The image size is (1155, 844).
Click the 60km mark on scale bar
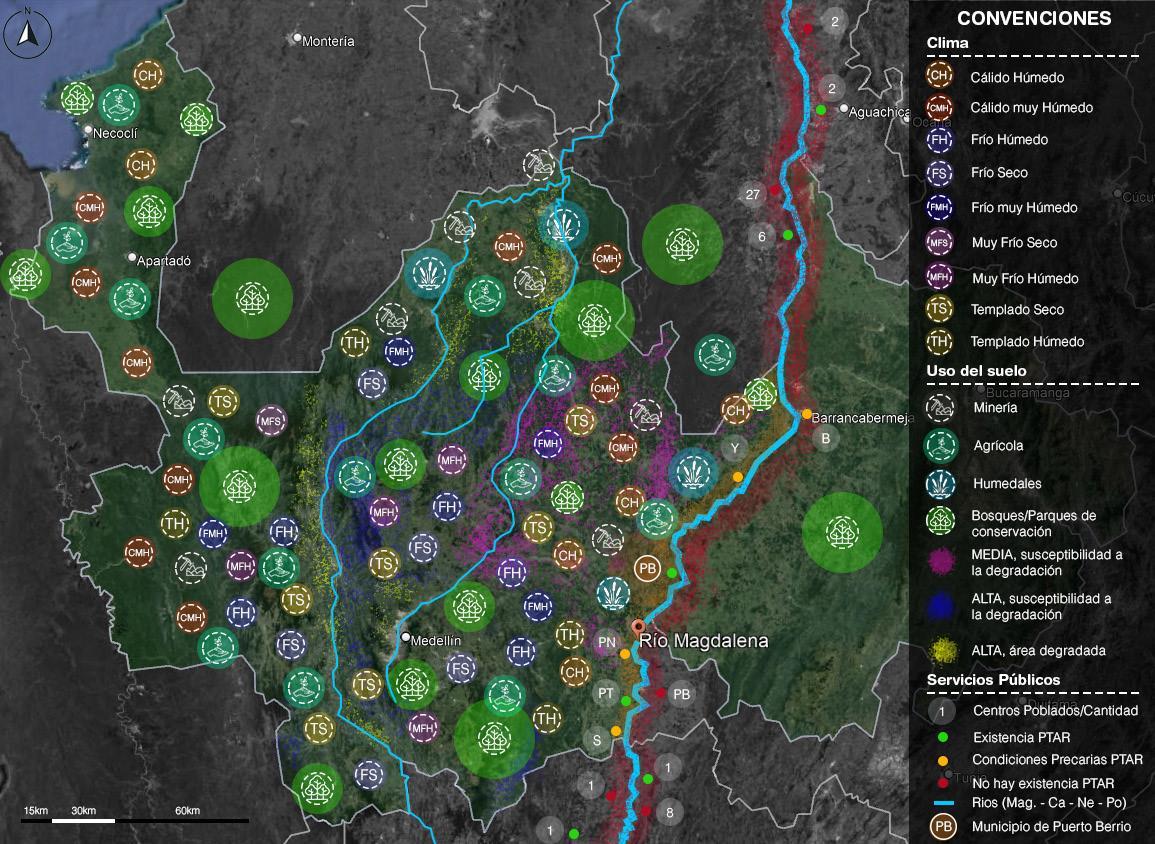pyautogui.click(x=187, y=810)
